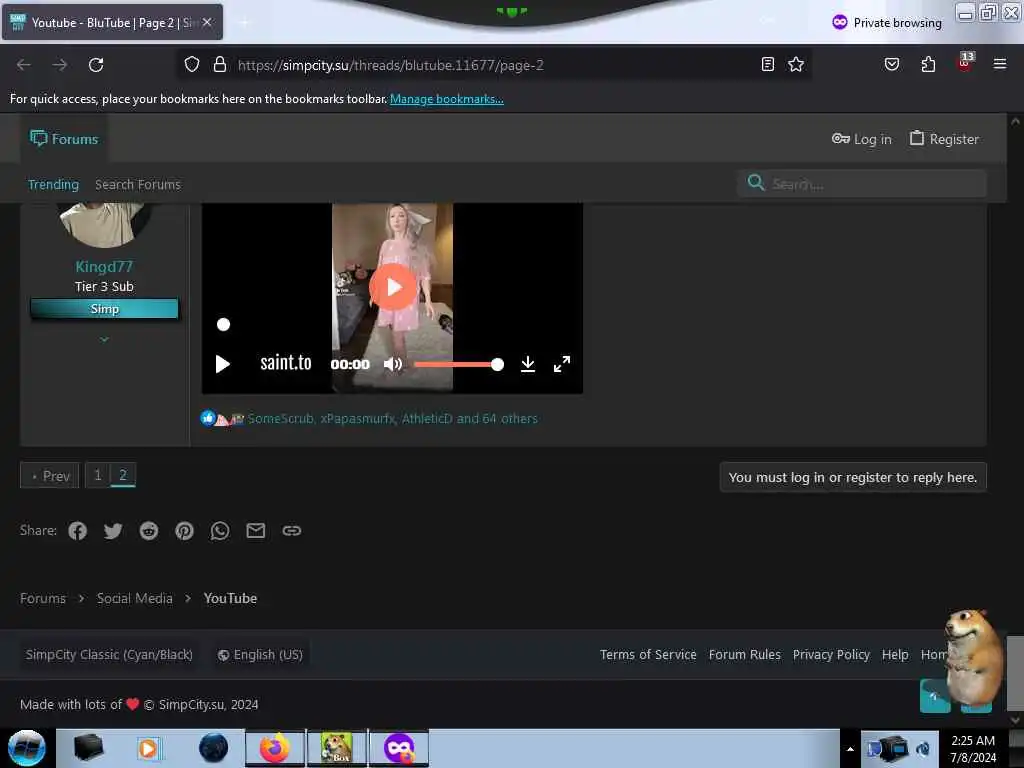Screen dimensions: 1024x768
Task: Open the private browsing Firefox taskbar icon
Action: coord(399,748)
